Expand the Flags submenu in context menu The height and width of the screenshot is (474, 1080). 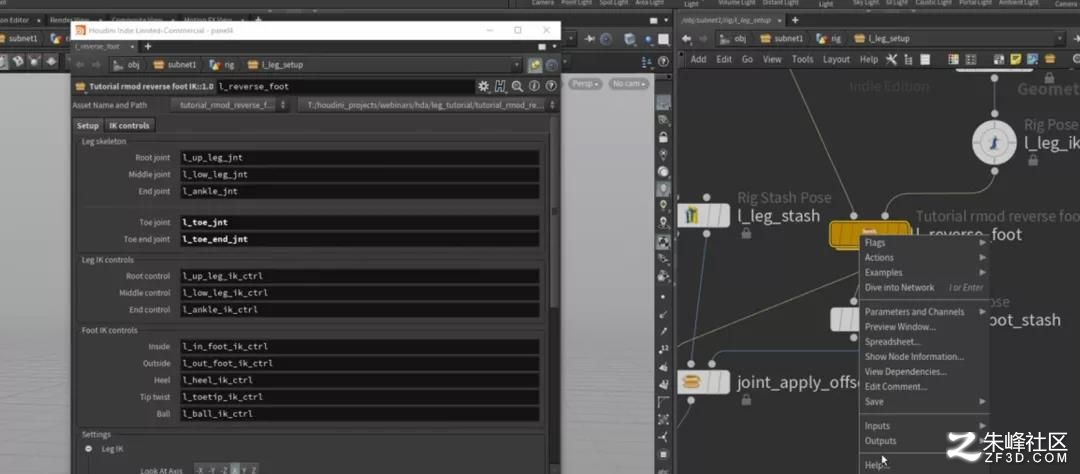coord(924,243)
